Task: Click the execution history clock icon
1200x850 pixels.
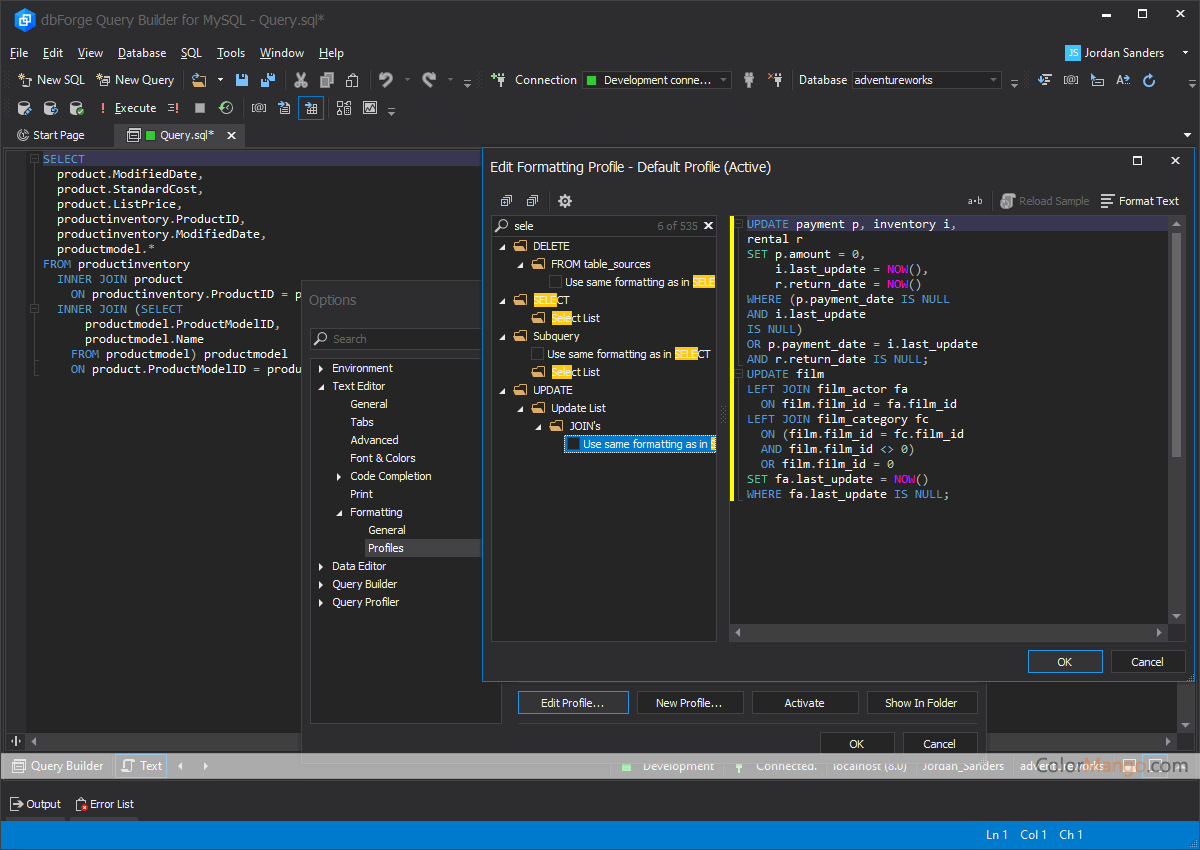Action: coord(226,108)
